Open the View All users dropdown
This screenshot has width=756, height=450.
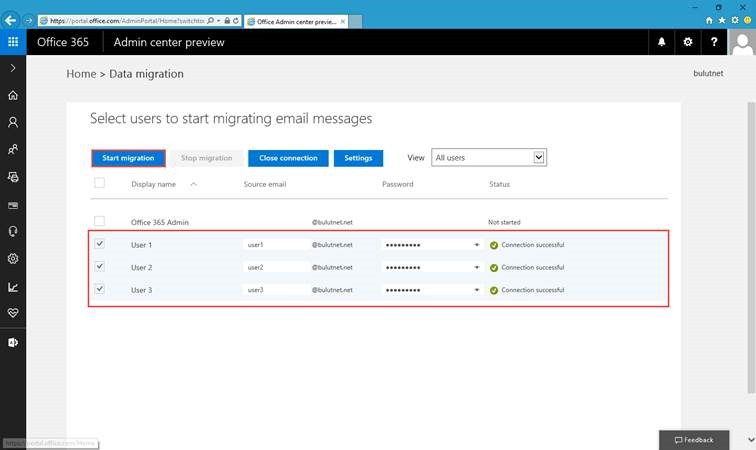[x=489, y=157]
